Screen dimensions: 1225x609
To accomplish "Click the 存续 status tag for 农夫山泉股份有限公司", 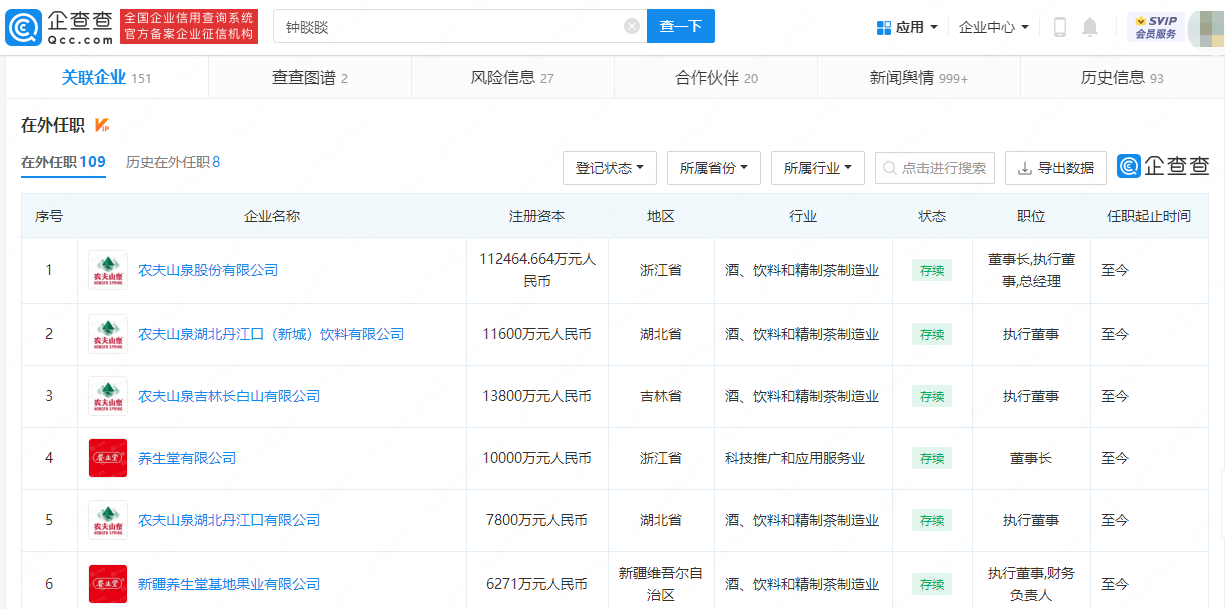I will pyautogui.click(x=932, y=270).
